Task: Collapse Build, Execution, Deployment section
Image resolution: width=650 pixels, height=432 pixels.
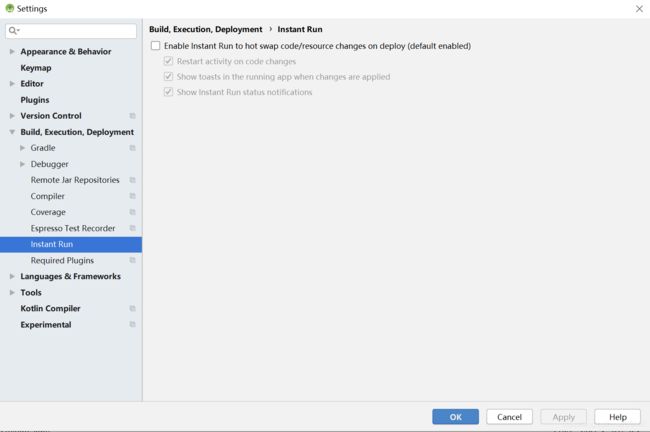Action: point(12,132)
